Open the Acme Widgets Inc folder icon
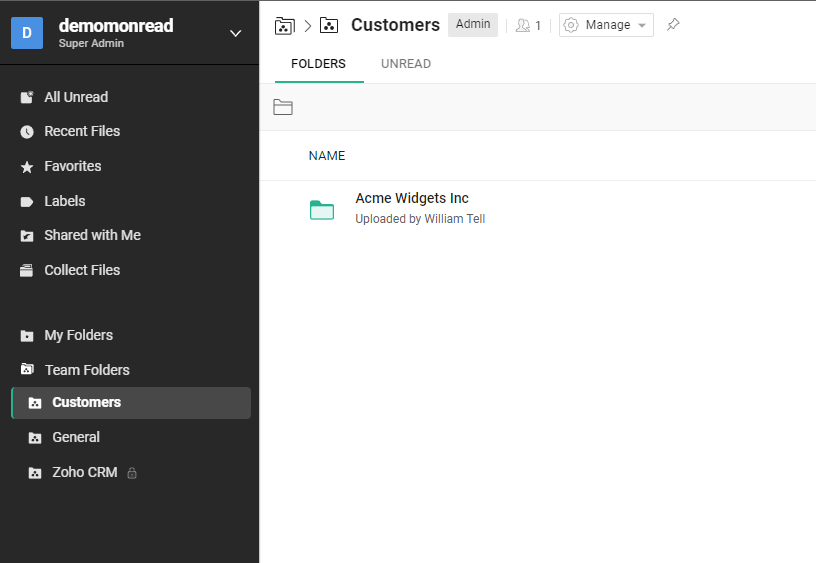The height and width of the screenshot is (563, 816). 322,210
